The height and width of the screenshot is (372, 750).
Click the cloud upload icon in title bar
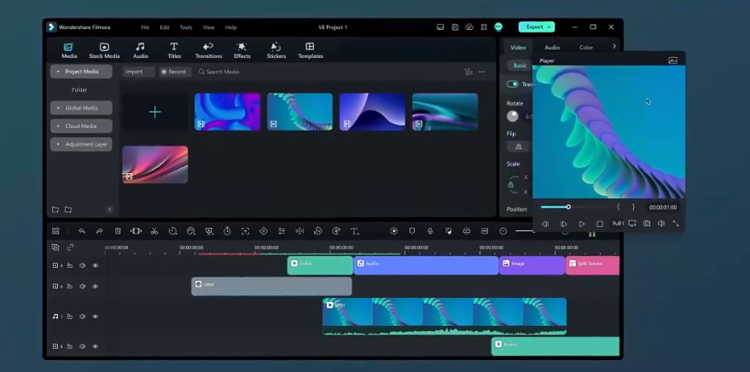pyautogui.click(x=469, y=27)
